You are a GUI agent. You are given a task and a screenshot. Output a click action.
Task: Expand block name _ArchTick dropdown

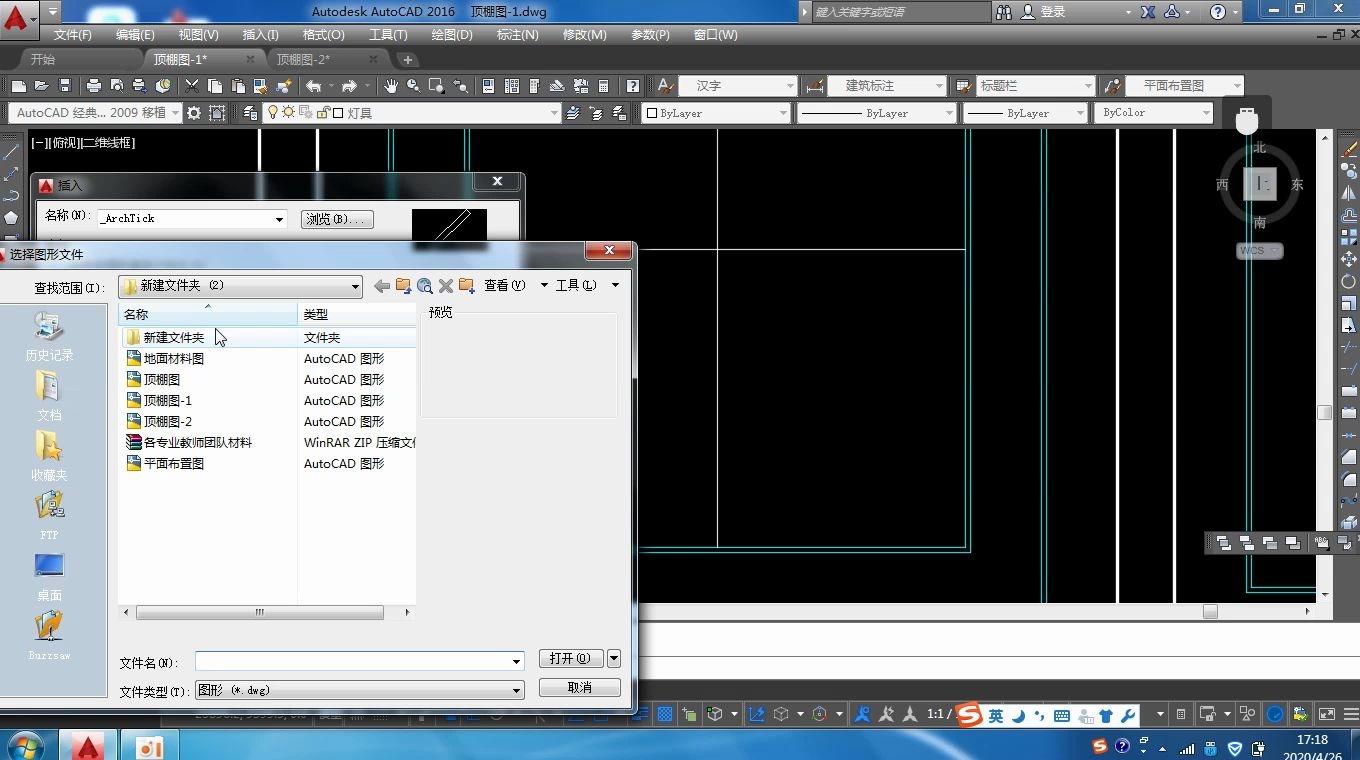coord(279,218)
